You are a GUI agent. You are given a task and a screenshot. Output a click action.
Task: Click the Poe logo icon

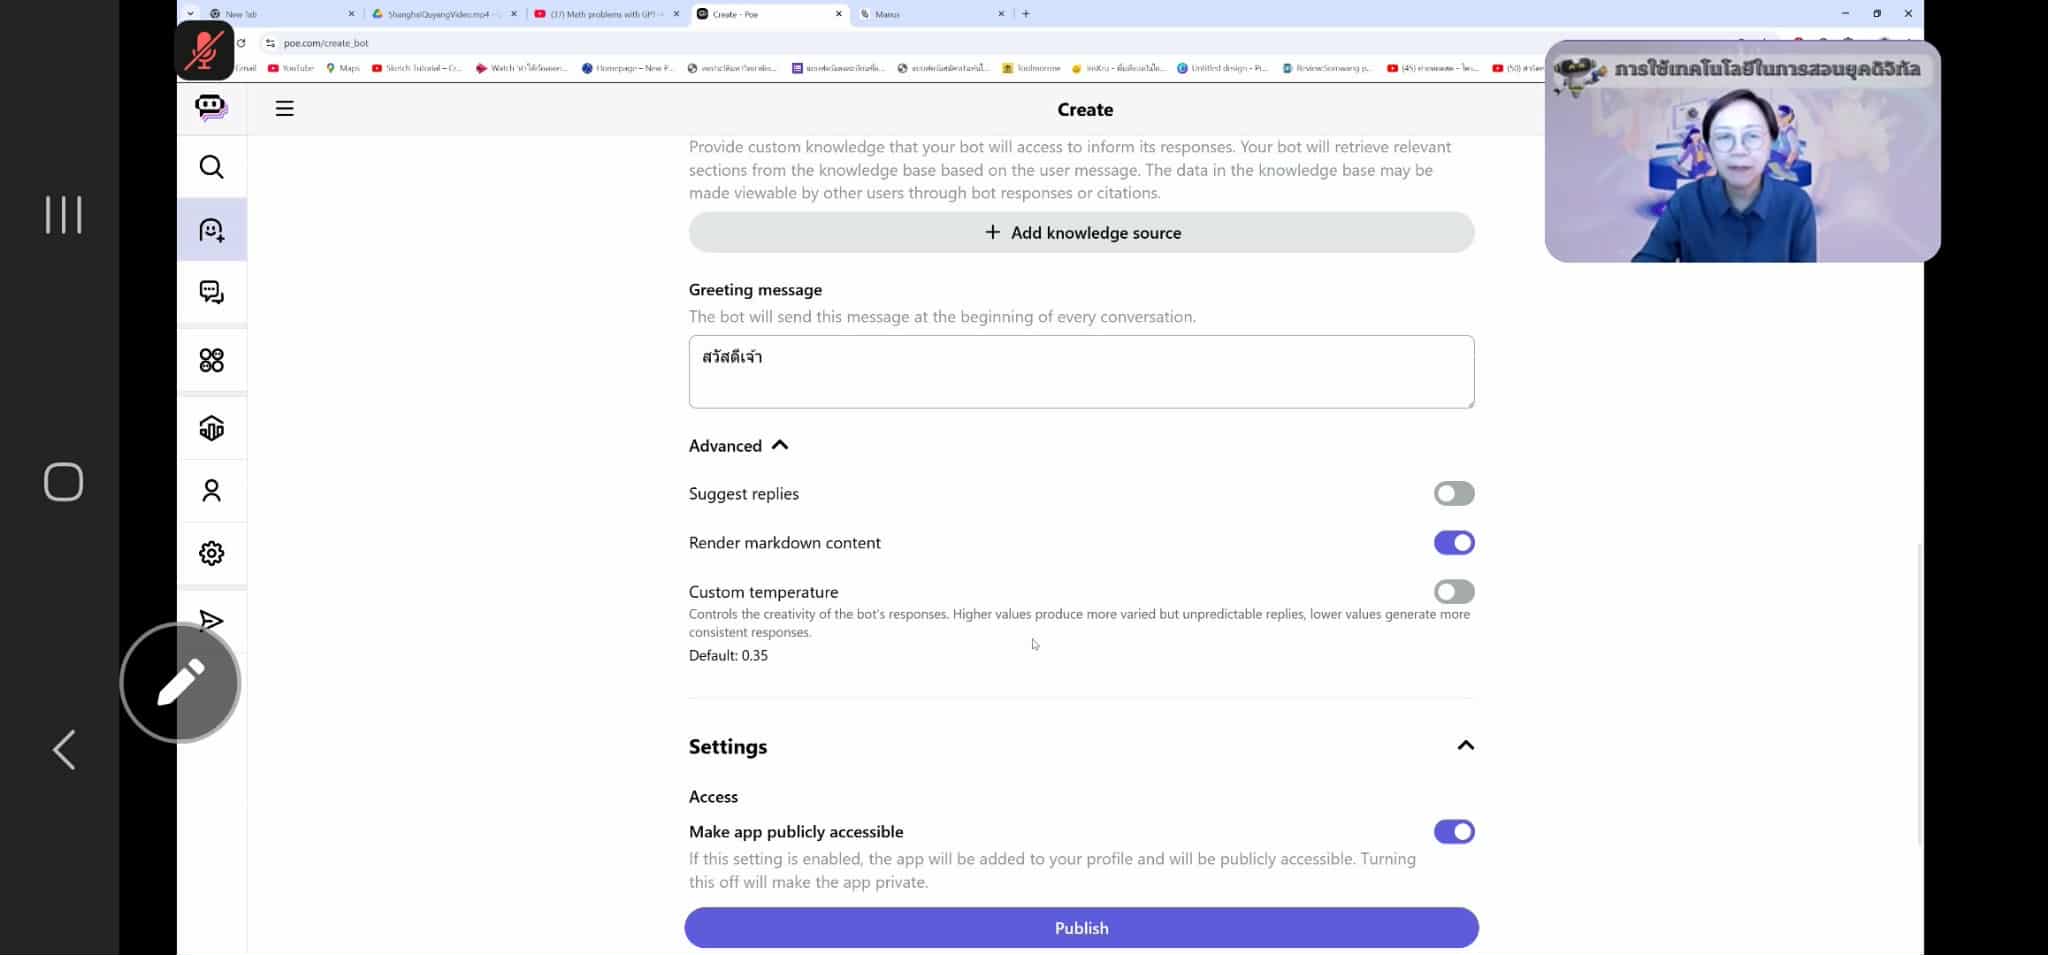pos(211,107)
